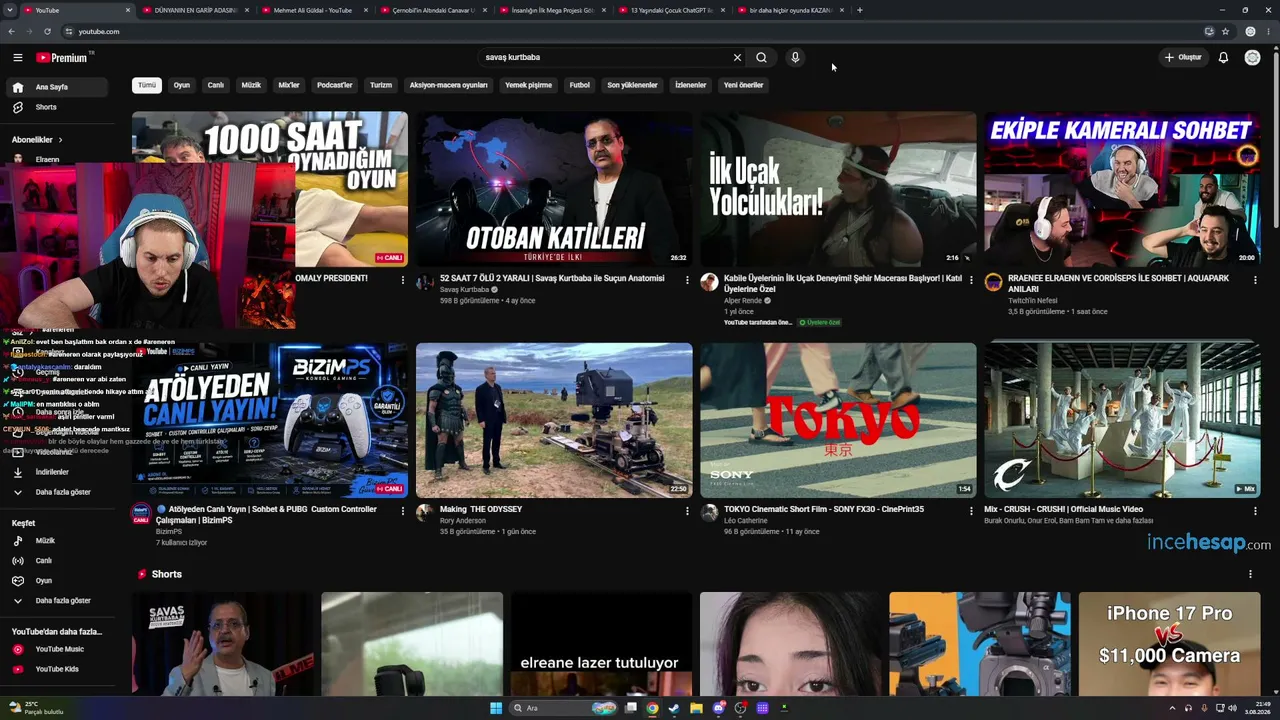1280x720 pixels.
Task: Open options for TOKYO Cinematic Short Film
Action: pos(971,511)
